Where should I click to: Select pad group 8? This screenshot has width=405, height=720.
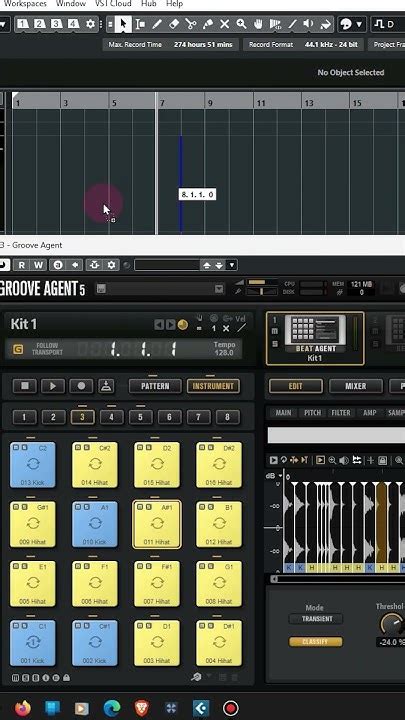tap(227, 417)
